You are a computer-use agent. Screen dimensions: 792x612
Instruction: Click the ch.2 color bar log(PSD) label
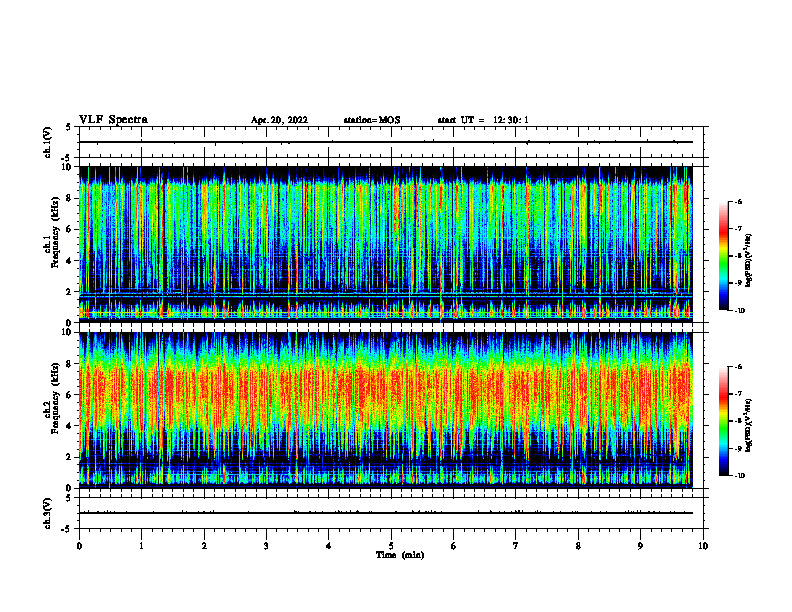click(x=749, y=426)
